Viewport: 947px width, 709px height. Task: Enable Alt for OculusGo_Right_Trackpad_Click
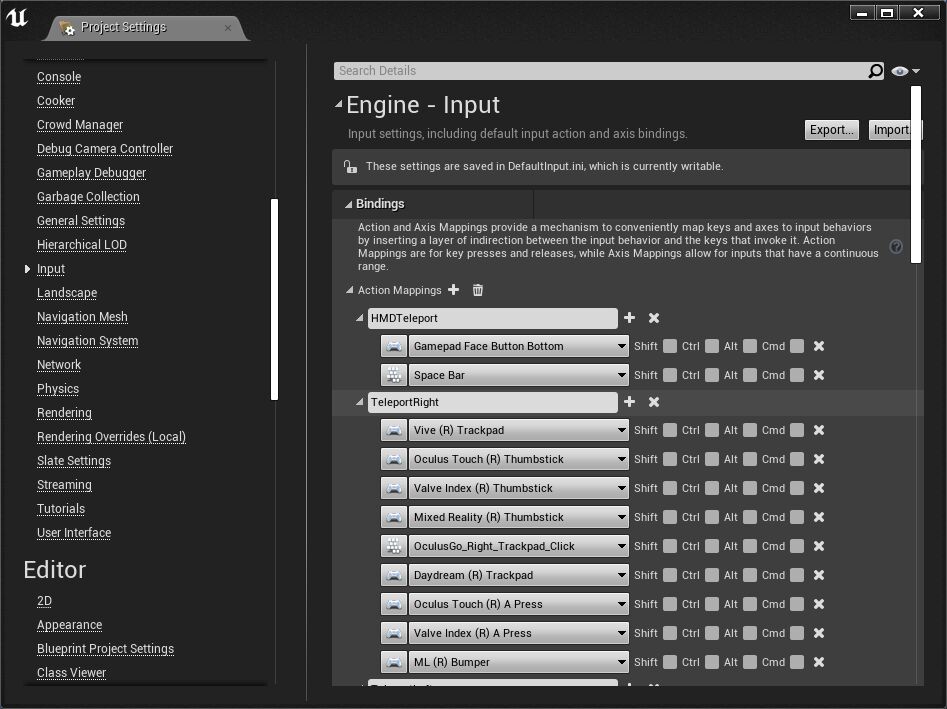[750, 546]
